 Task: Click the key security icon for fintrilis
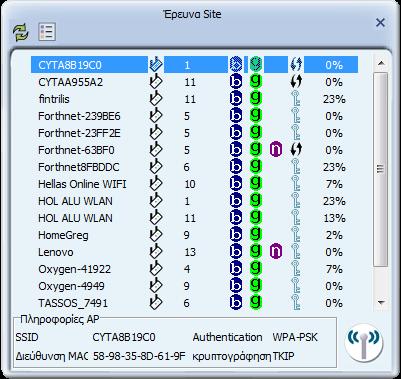(295, 99)
